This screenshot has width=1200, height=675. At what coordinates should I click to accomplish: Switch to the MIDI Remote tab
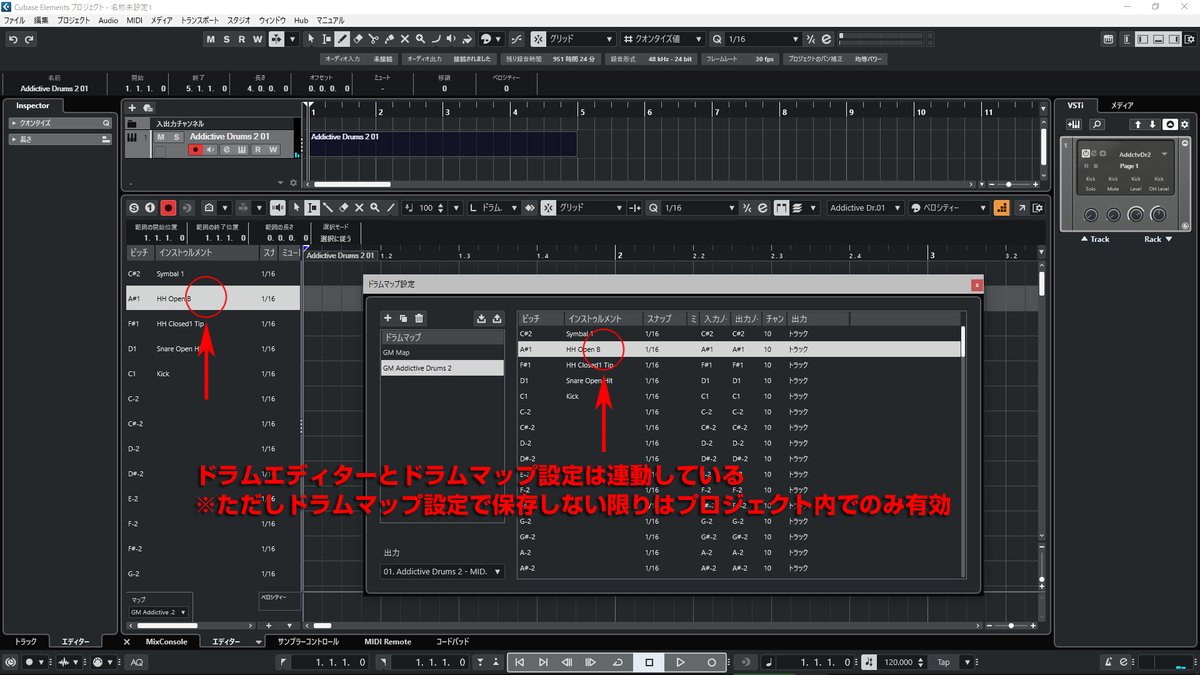pos(387,641)
